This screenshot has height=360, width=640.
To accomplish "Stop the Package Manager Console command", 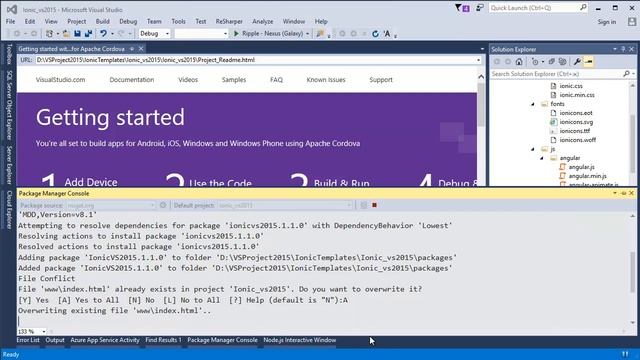I will 374,205.
